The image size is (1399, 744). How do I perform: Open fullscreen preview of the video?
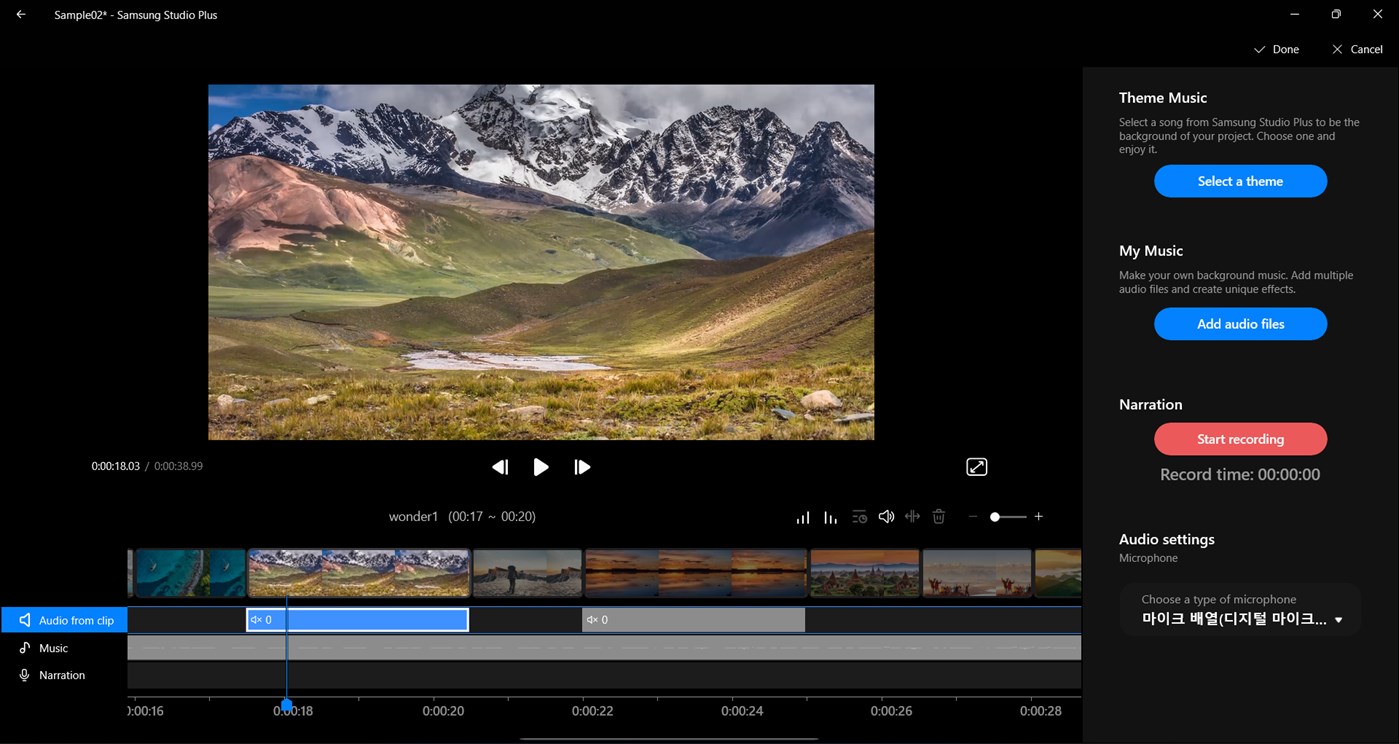(x=976, y=466)
